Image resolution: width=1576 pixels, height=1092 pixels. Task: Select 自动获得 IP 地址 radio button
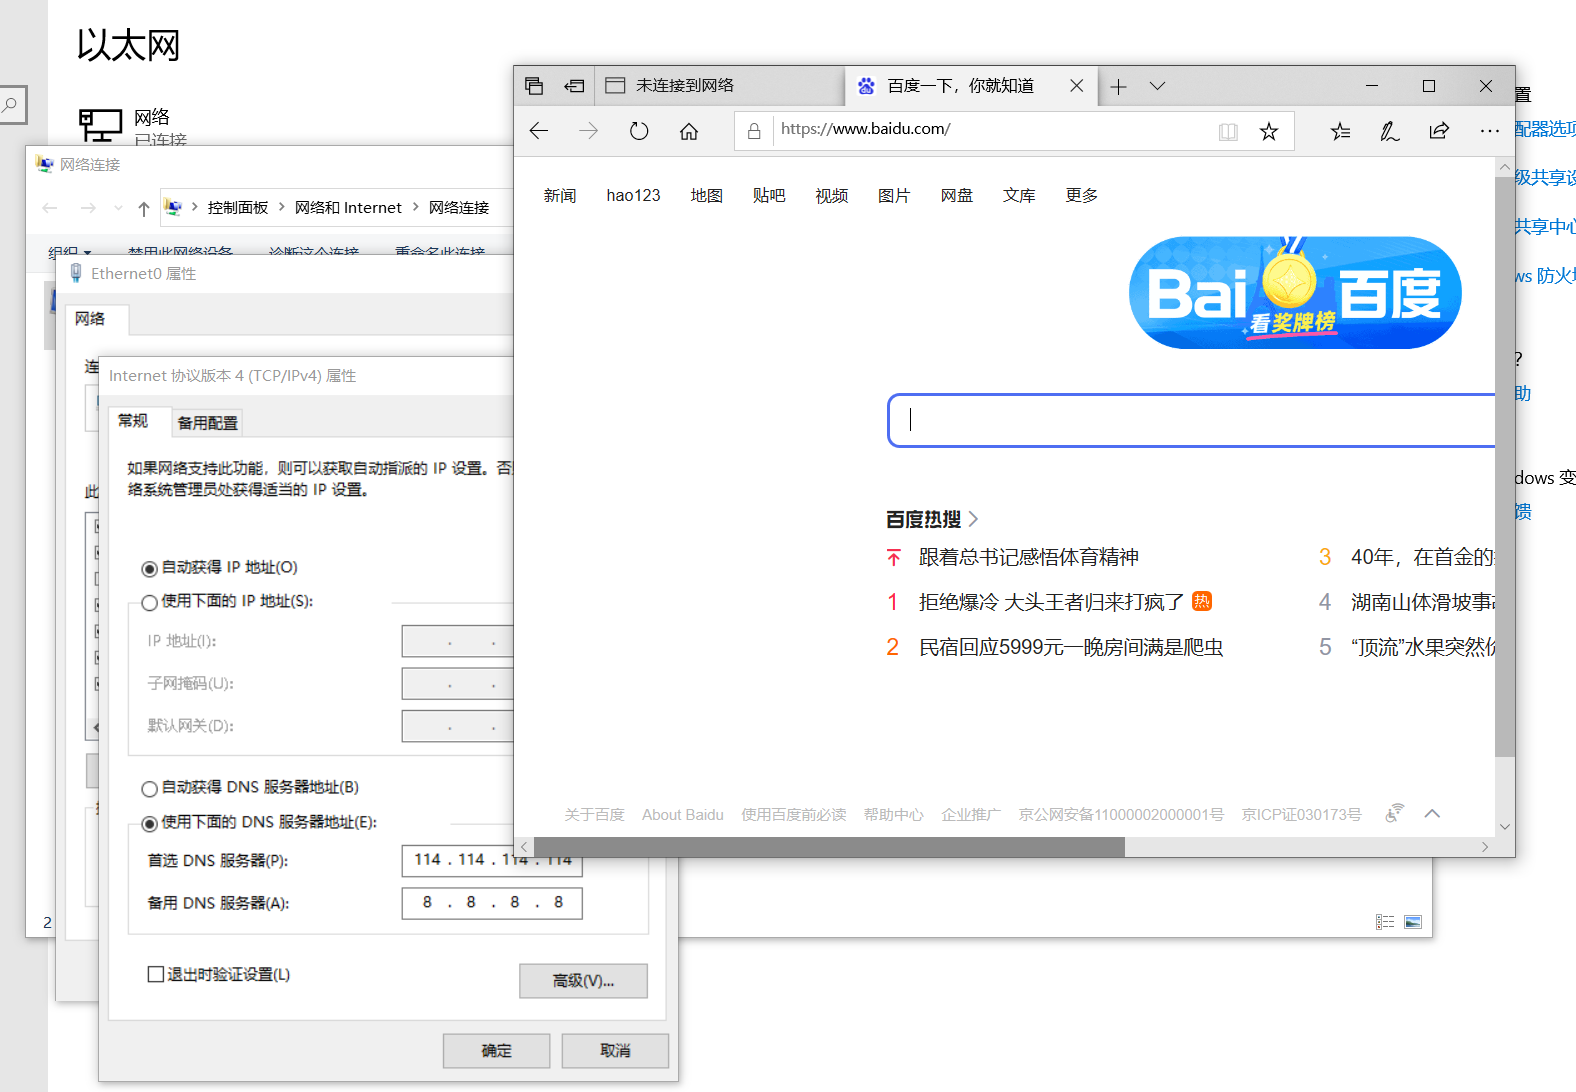(149, 569)
